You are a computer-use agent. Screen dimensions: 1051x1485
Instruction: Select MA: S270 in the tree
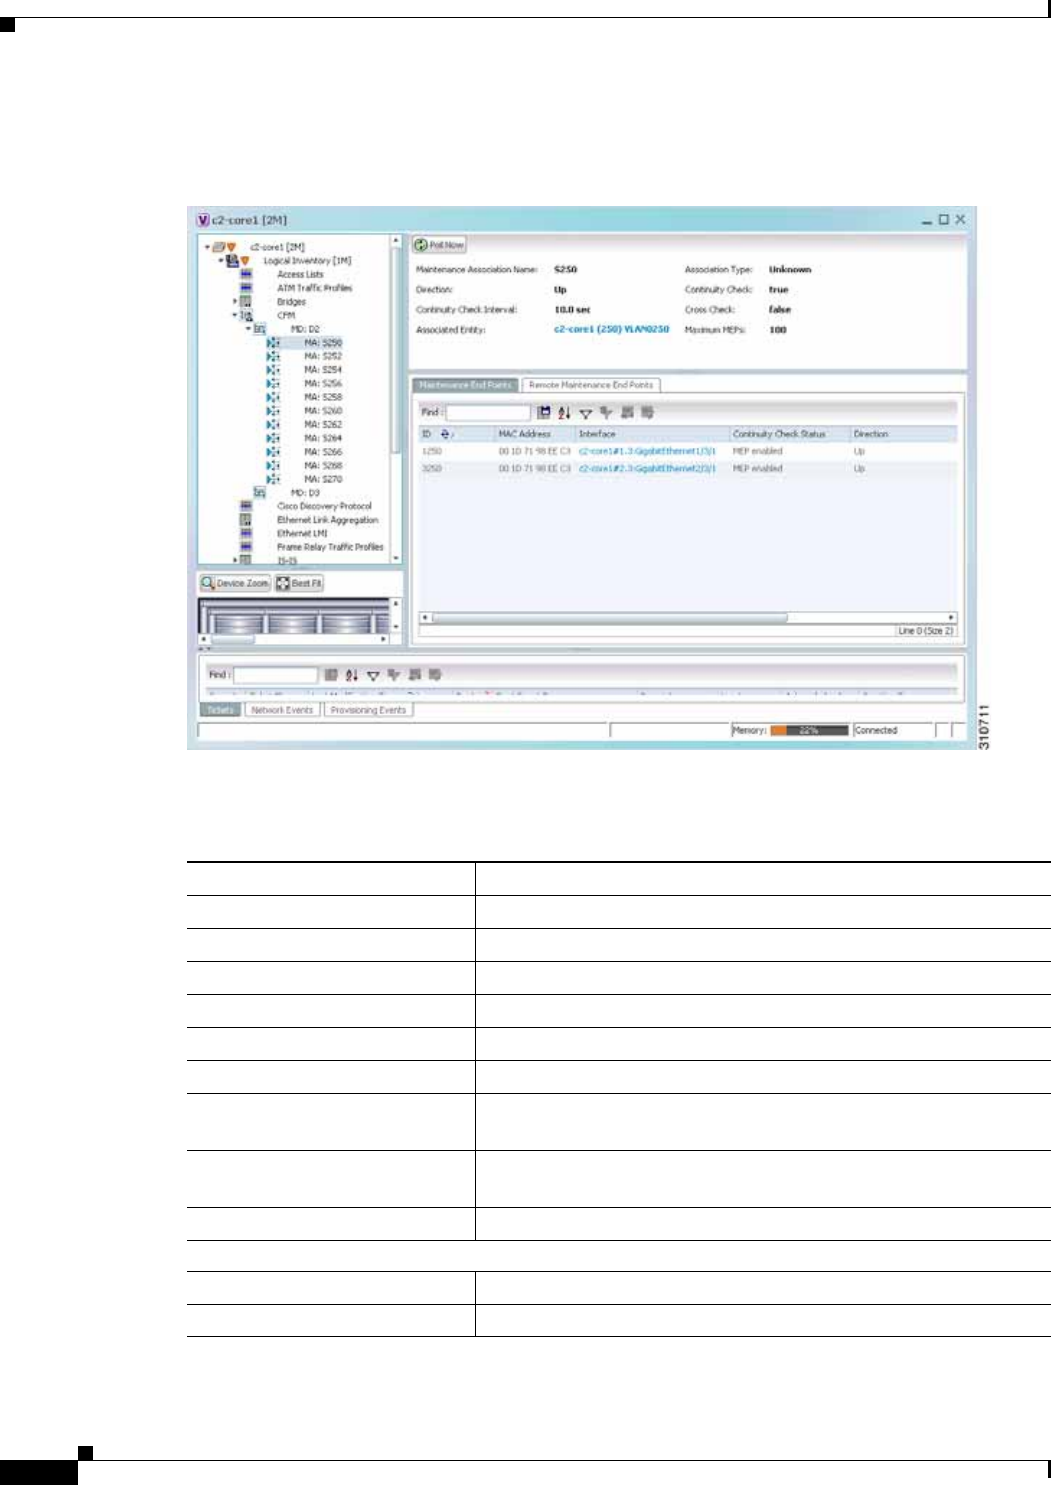pyautogui.click(x=323, y=479)
